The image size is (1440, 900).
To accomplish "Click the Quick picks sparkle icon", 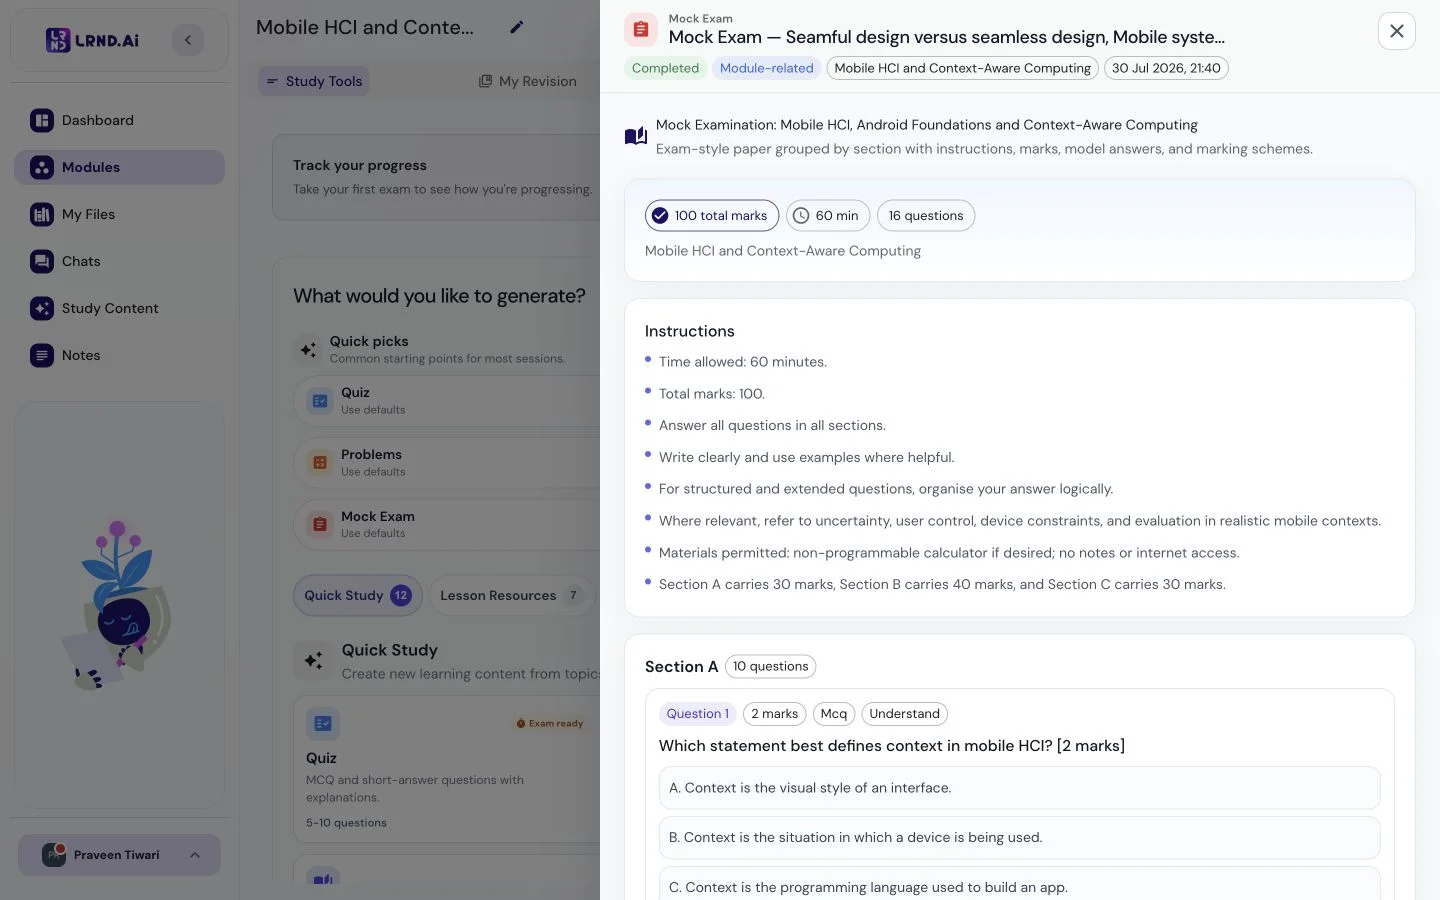I will pyautogui.click(x=309, y=349).
